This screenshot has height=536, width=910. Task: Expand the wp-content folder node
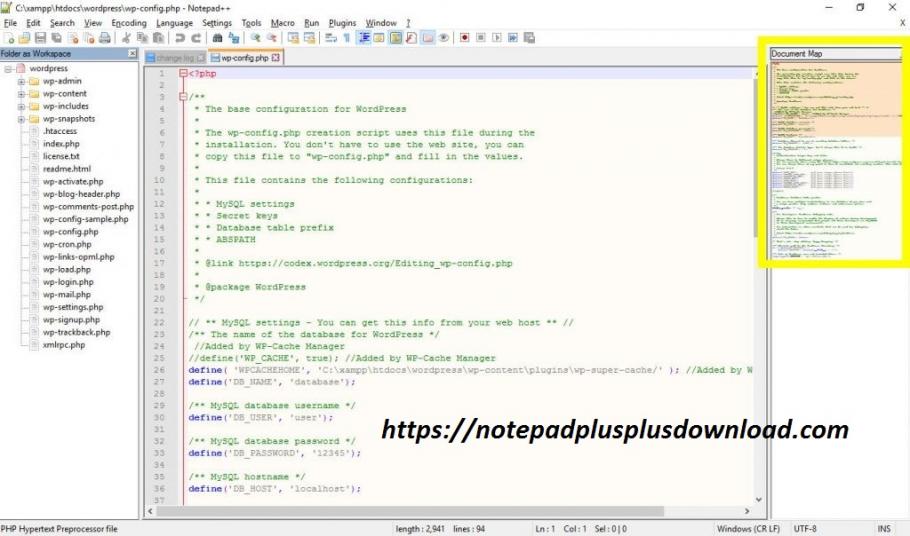coord(21,94)
